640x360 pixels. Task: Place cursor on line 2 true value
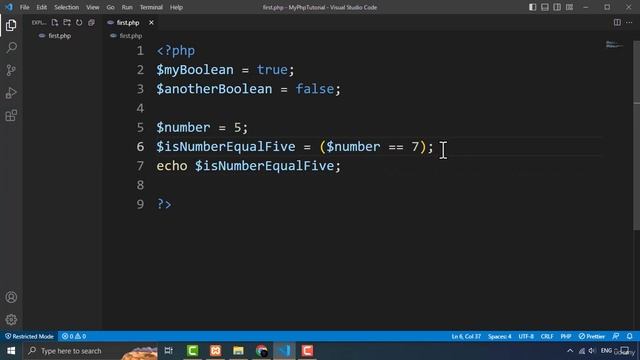click(x=272, y=70)
